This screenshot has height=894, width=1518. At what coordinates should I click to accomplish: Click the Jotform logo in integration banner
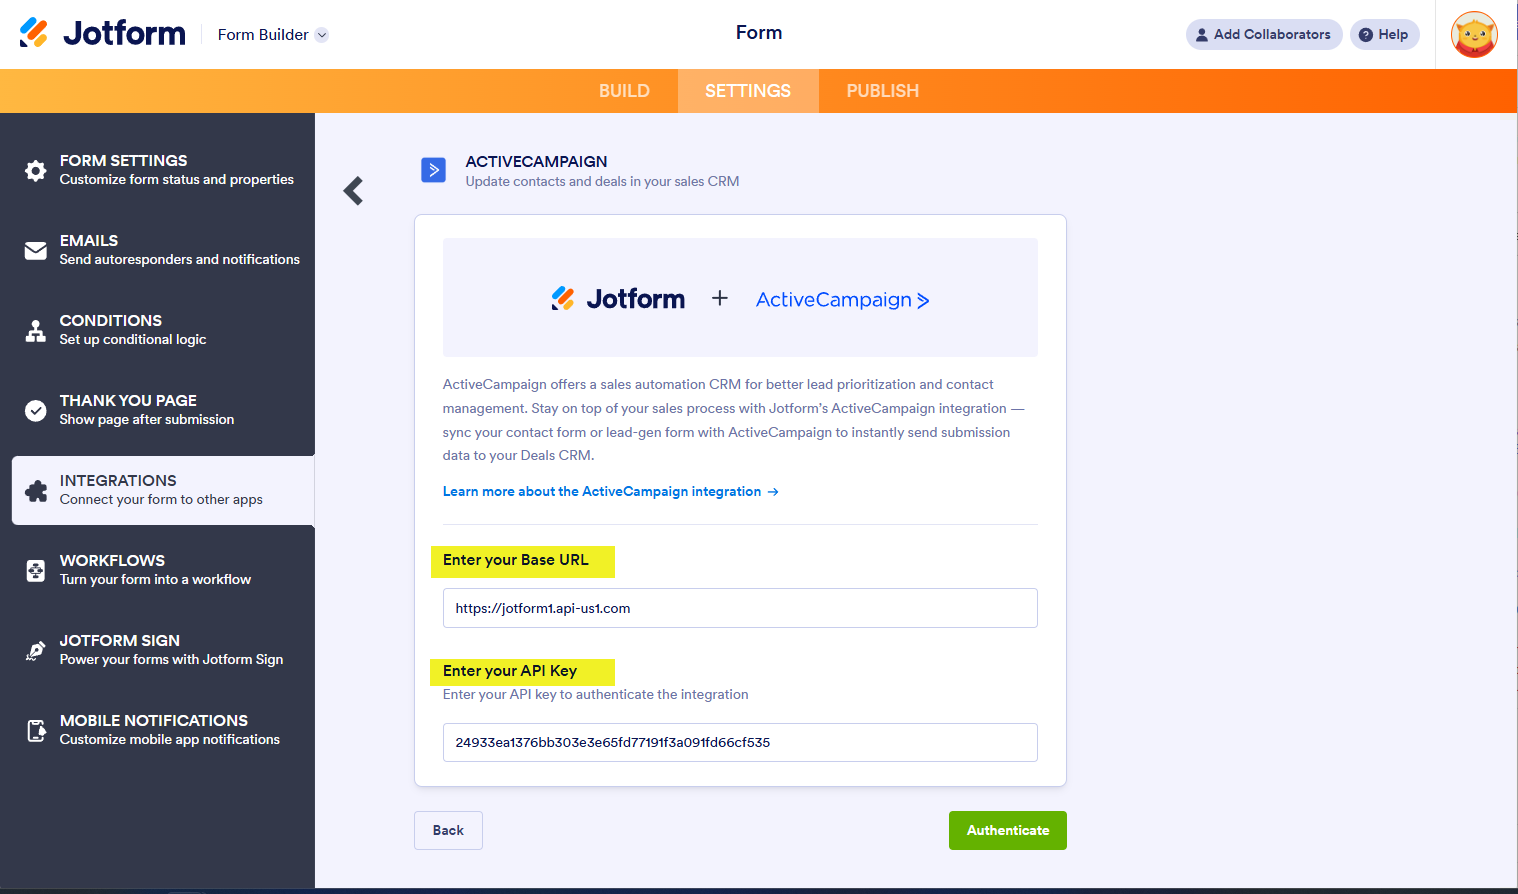(x=618, y=298)
